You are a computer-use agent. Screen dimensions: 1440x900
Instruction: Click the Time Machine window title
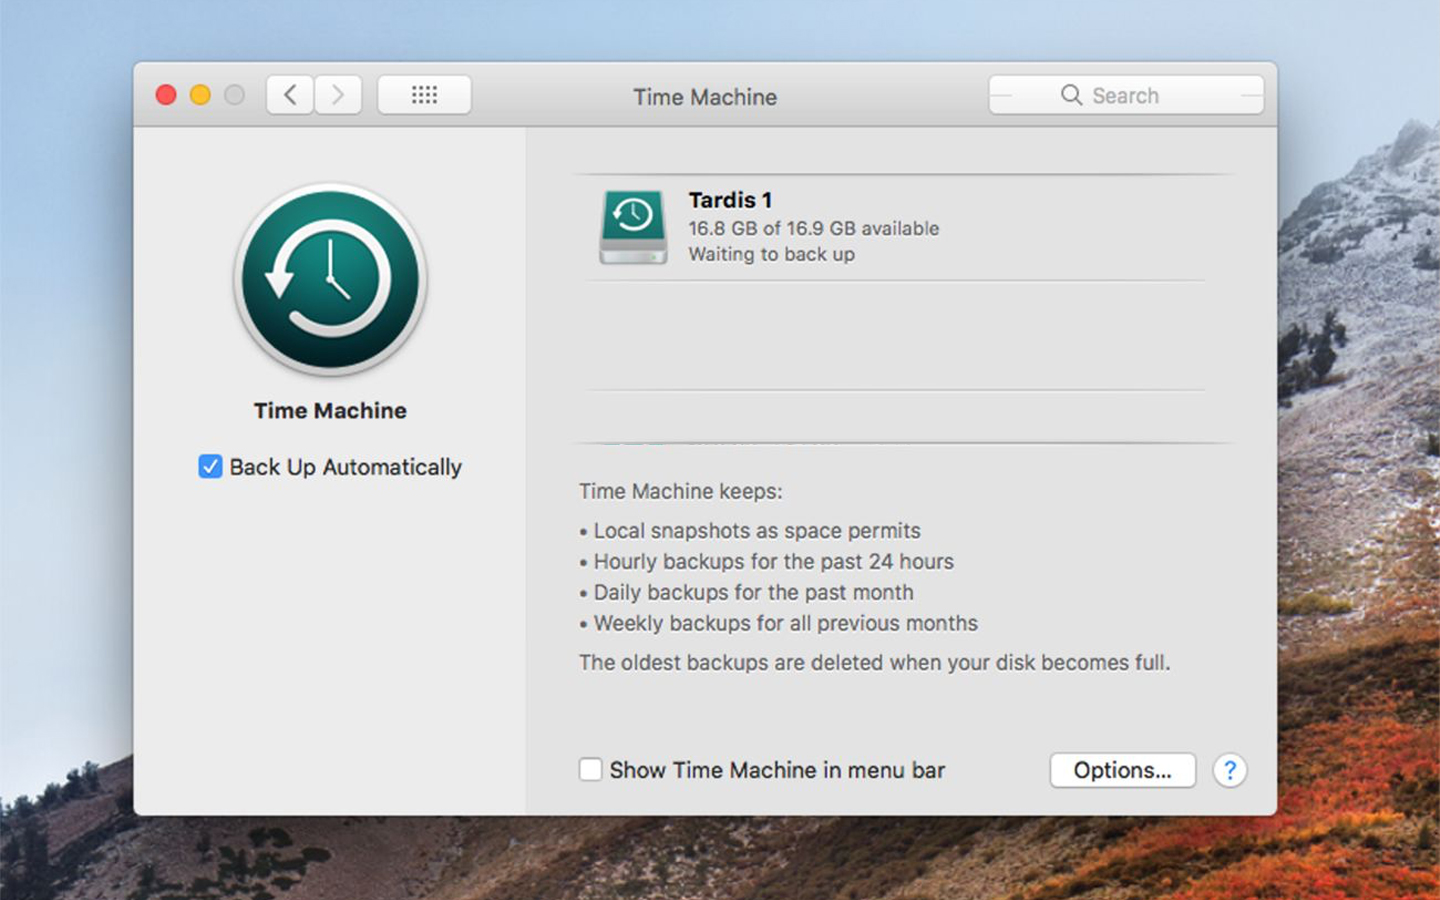click(705, 97)
